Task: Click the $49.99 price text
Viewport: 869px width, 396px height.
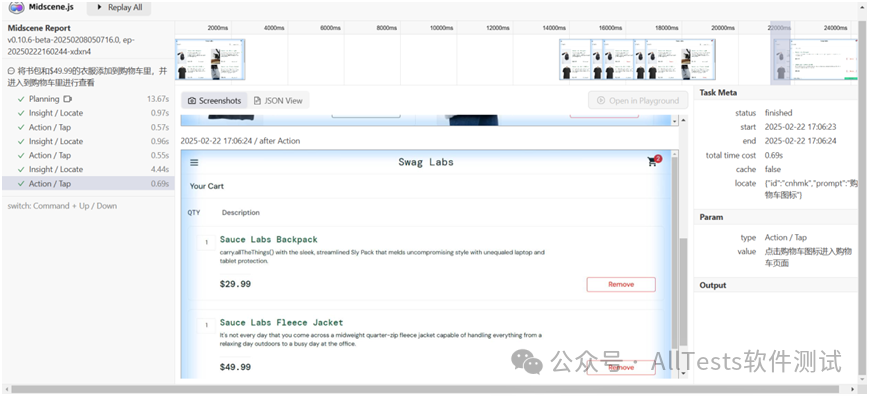Action: 235,367
